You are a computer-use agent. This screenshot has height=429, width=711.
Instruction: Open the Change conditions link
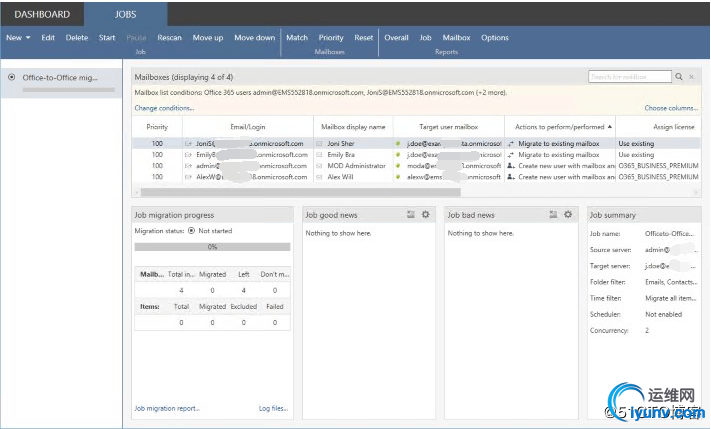click(x=164, y=108)
